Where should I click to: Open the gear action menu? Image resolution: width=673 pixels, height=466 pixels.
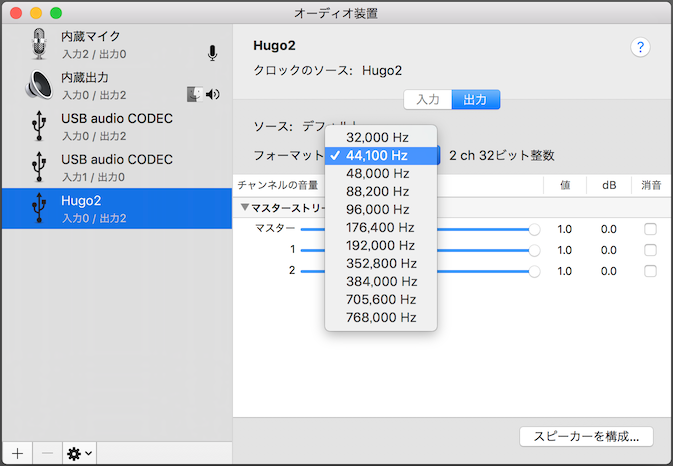point(79,453)
